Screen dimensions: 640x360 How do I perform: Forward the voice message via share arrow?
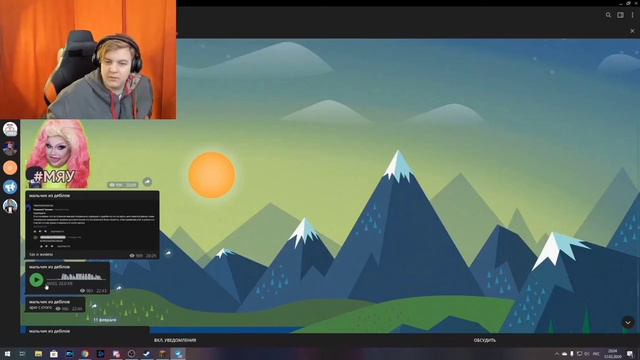(x=118, y=288)
